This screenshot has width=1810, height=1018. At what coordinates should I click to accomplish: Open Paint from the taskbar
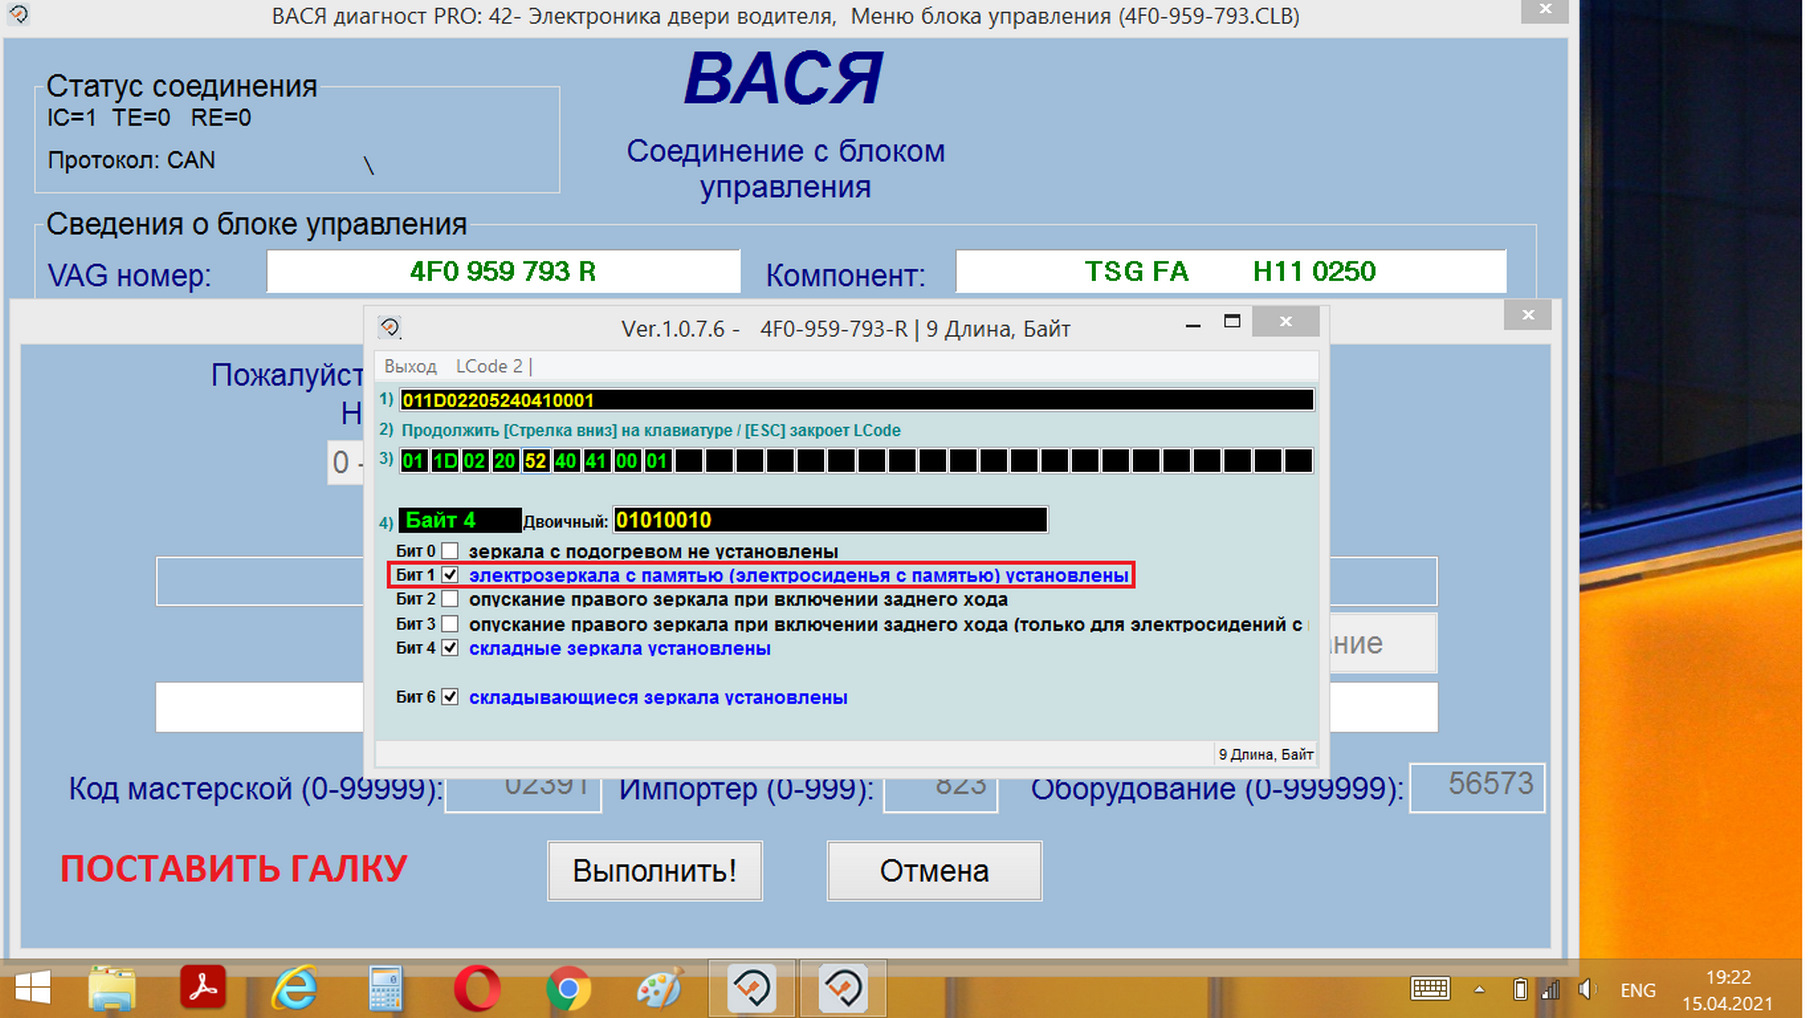click(x=659, y=989)
